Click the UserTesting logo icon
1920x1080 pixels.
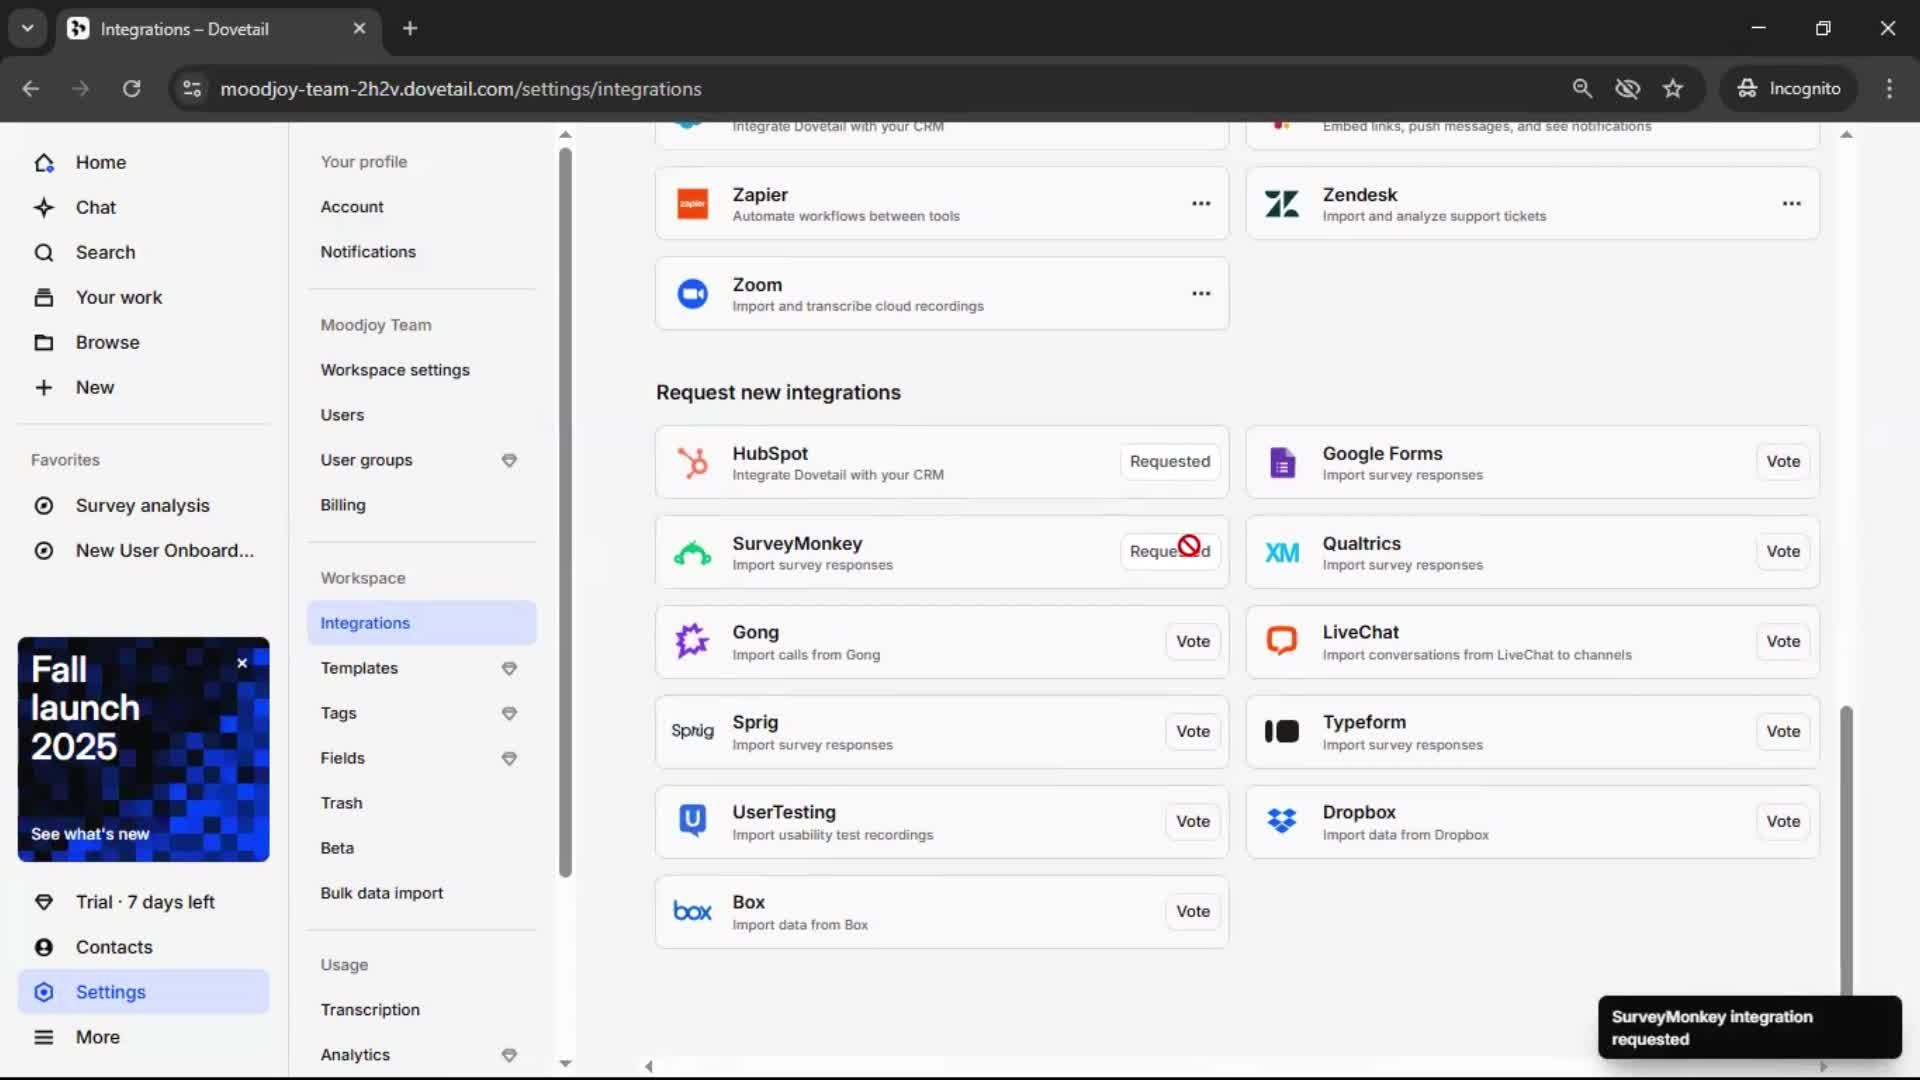coord(692,821)
